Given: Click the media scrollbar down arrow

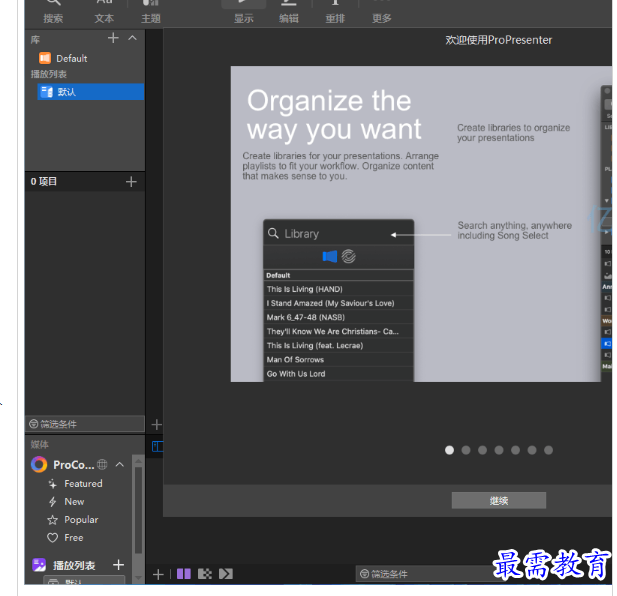Looking at the screenshot, I should coord(138,578).
